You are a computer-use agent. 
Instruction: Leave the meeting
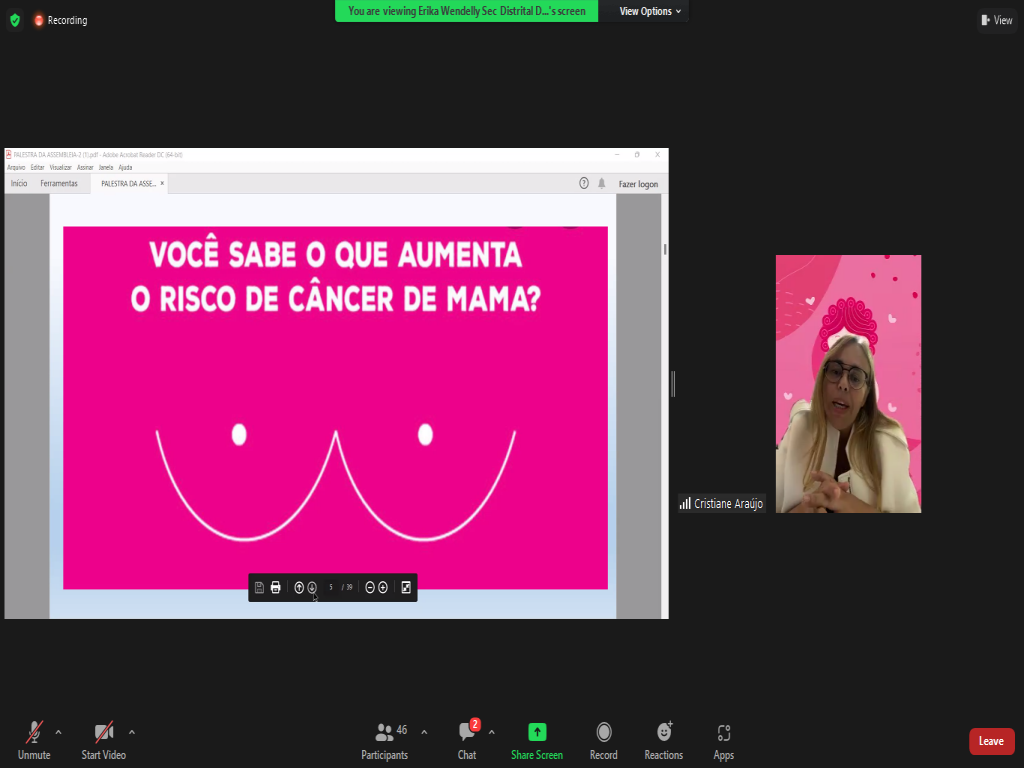[x=991, y=741]
